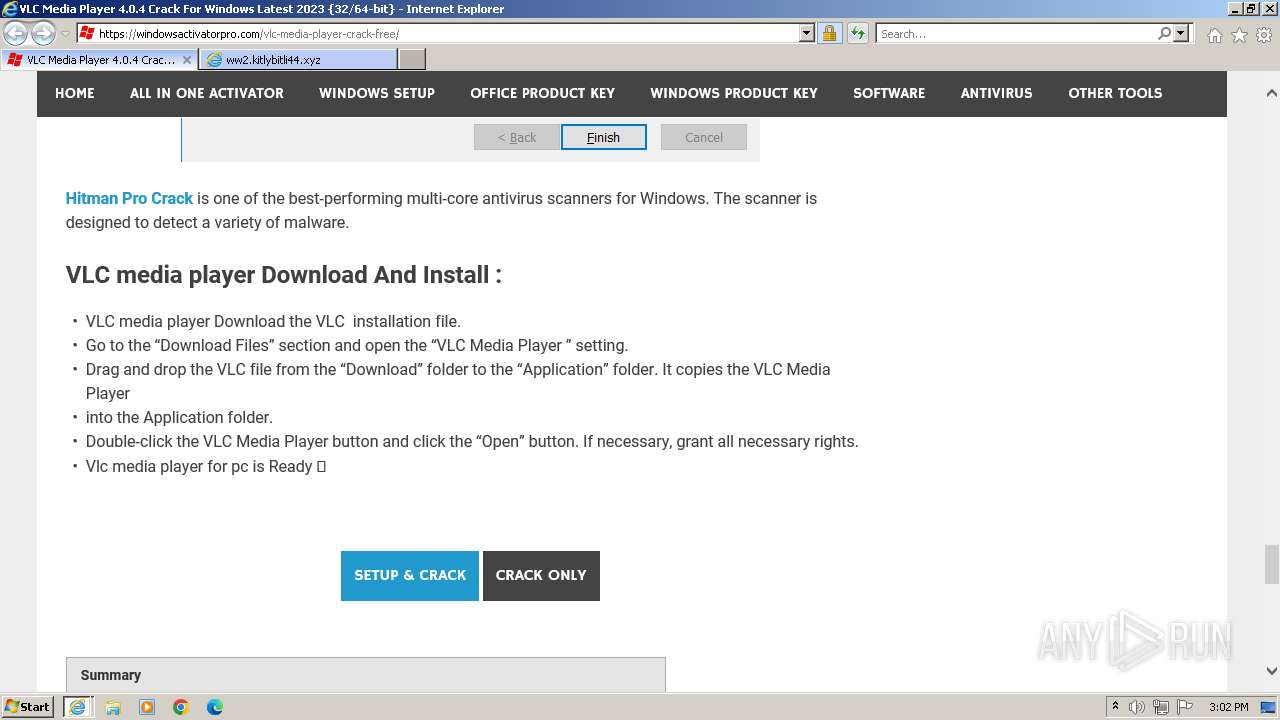This screenshot has height=720, width=1280.
Task: Open OFFICE PRODUCT KEY menu item
Action: point(543,93)
